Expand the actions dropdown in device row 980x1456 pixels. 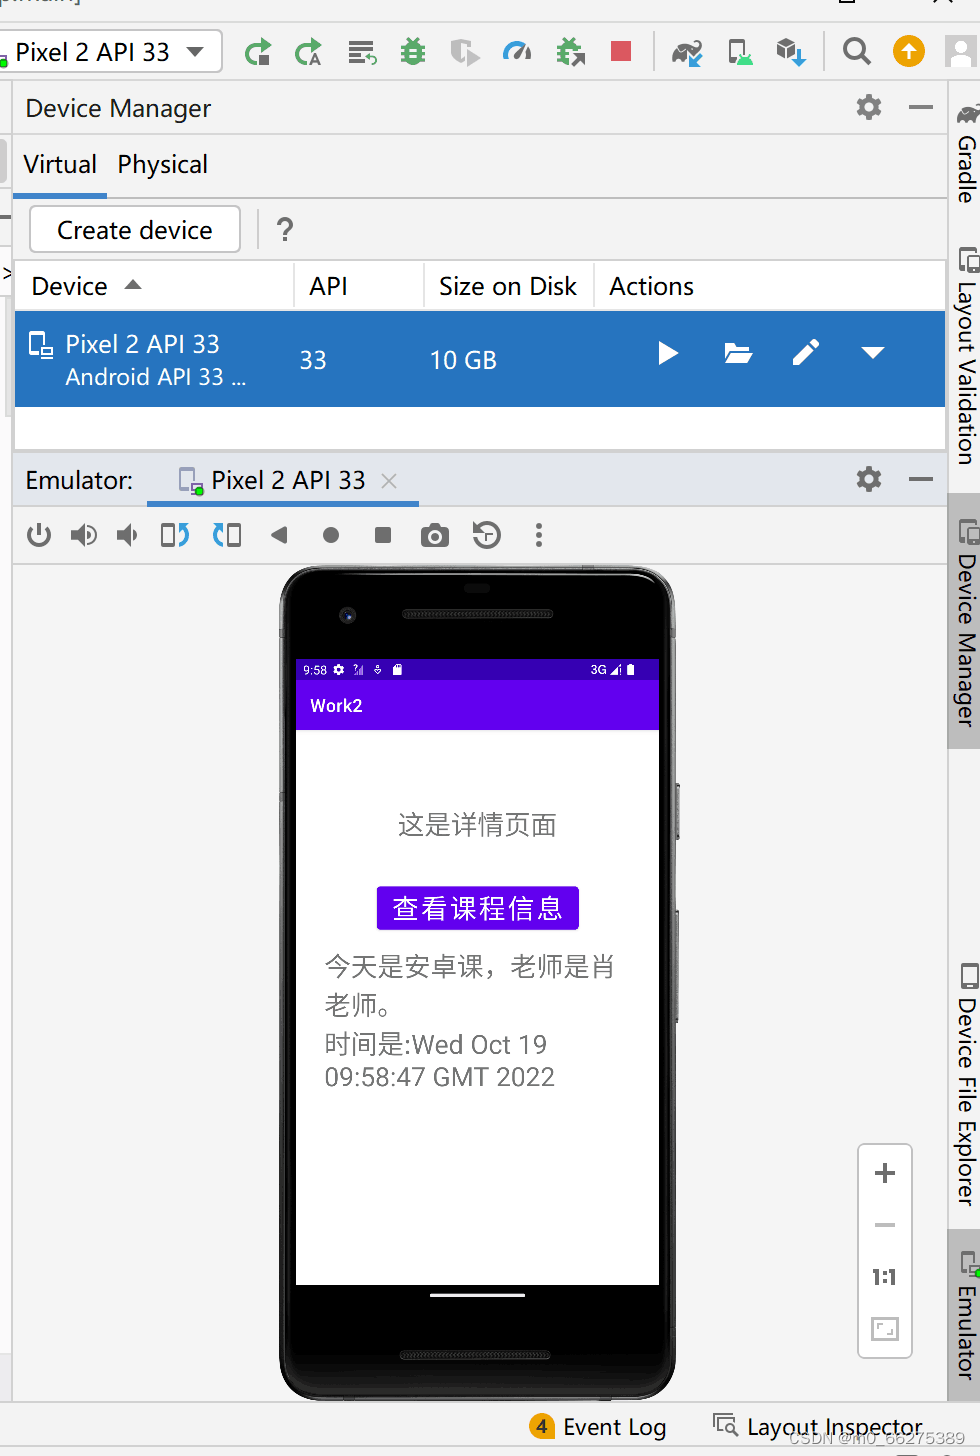click(x=871, y=352)
